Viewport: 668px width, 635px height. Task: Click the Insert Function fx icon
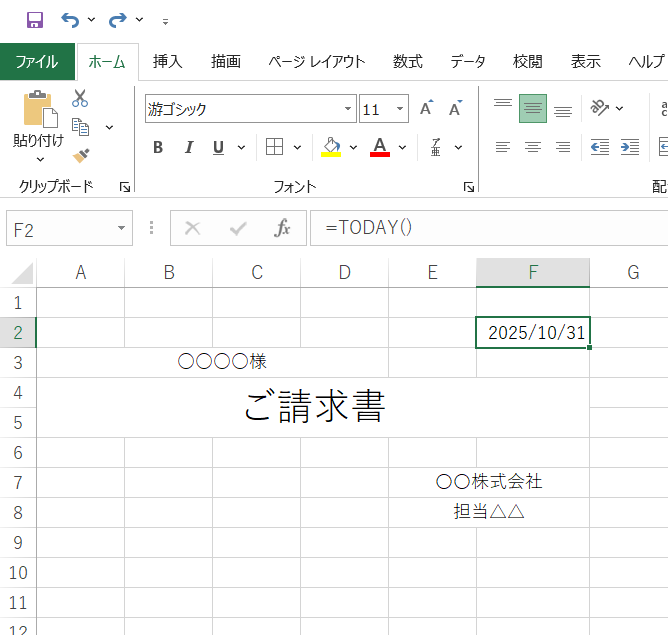[x=282, y=228]
